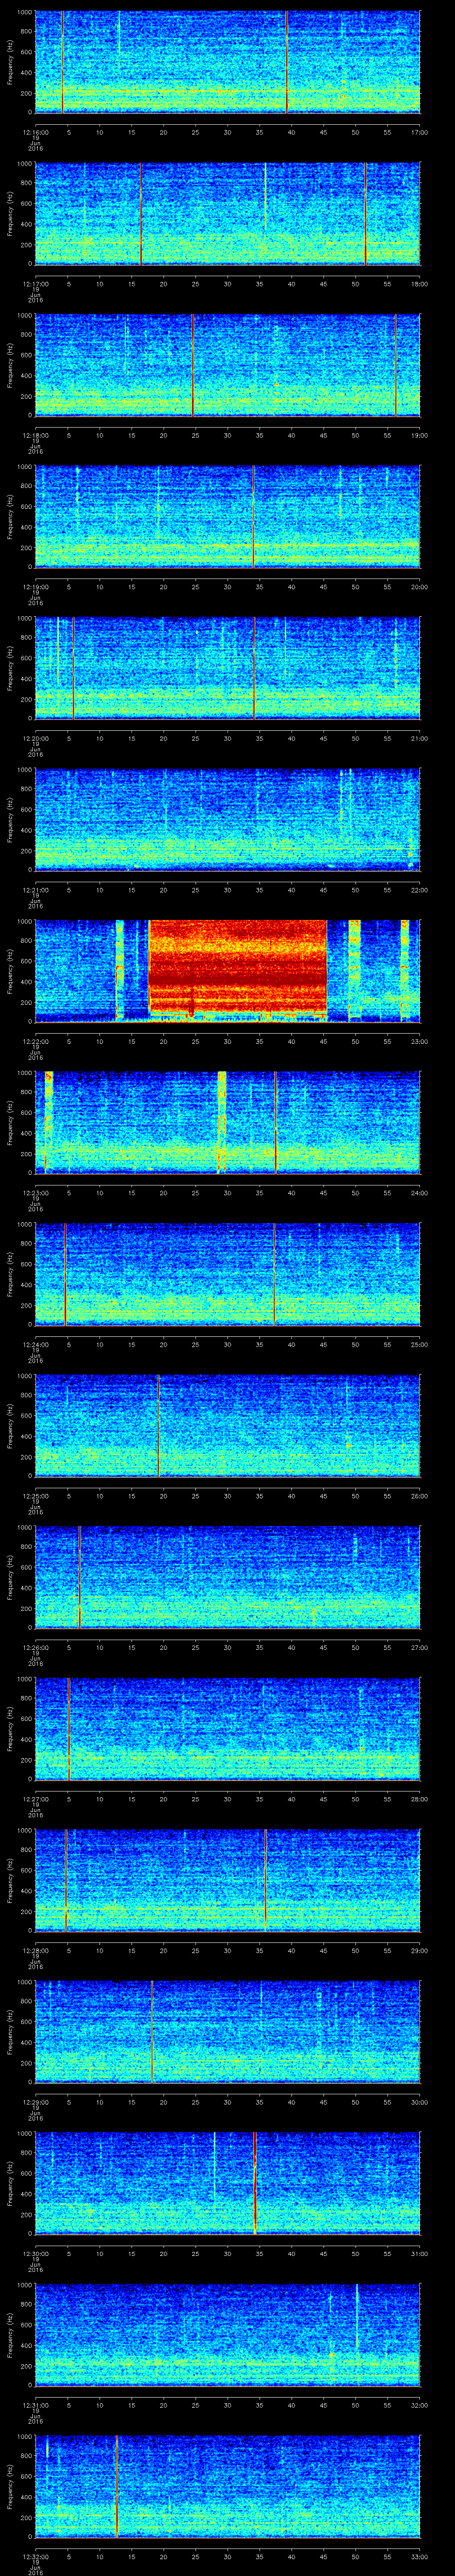
Task: Click the 12:29:00 start time label
Action: tap(36, 2102)
